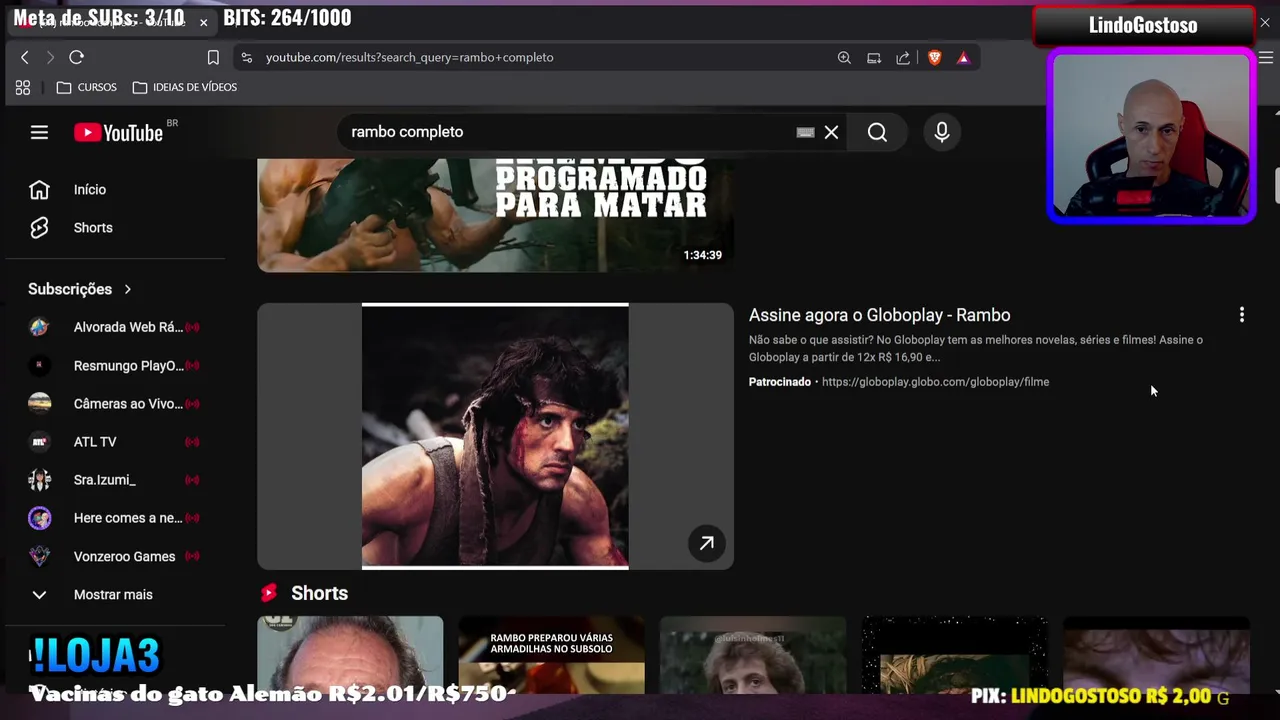Open ATL TV subscription channel
This screenshot has height=720, width=1280.
[x=116, y=442]
